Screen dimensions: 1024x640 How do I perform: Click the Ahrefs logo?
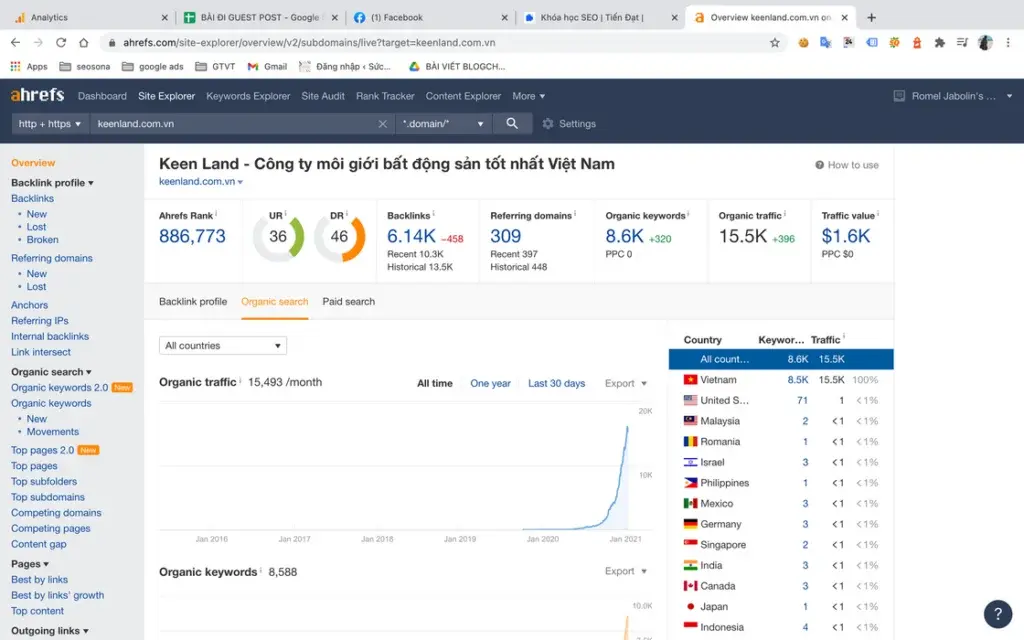click(37, 96)
